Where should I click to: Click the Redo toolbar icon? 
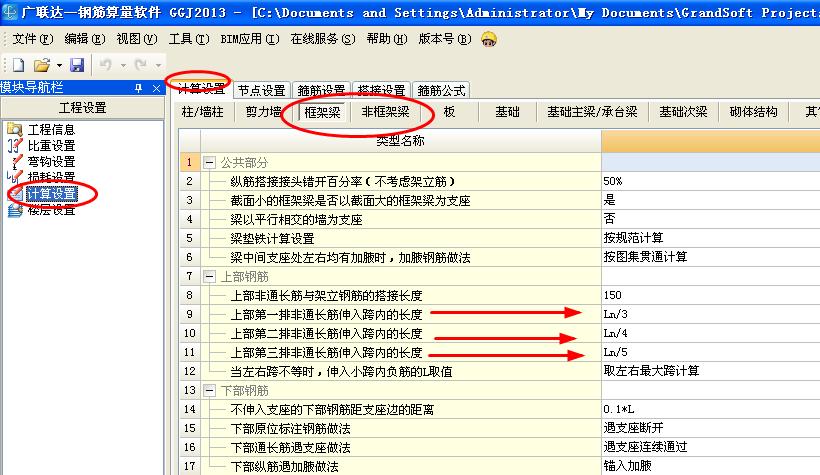pos(141,65)
